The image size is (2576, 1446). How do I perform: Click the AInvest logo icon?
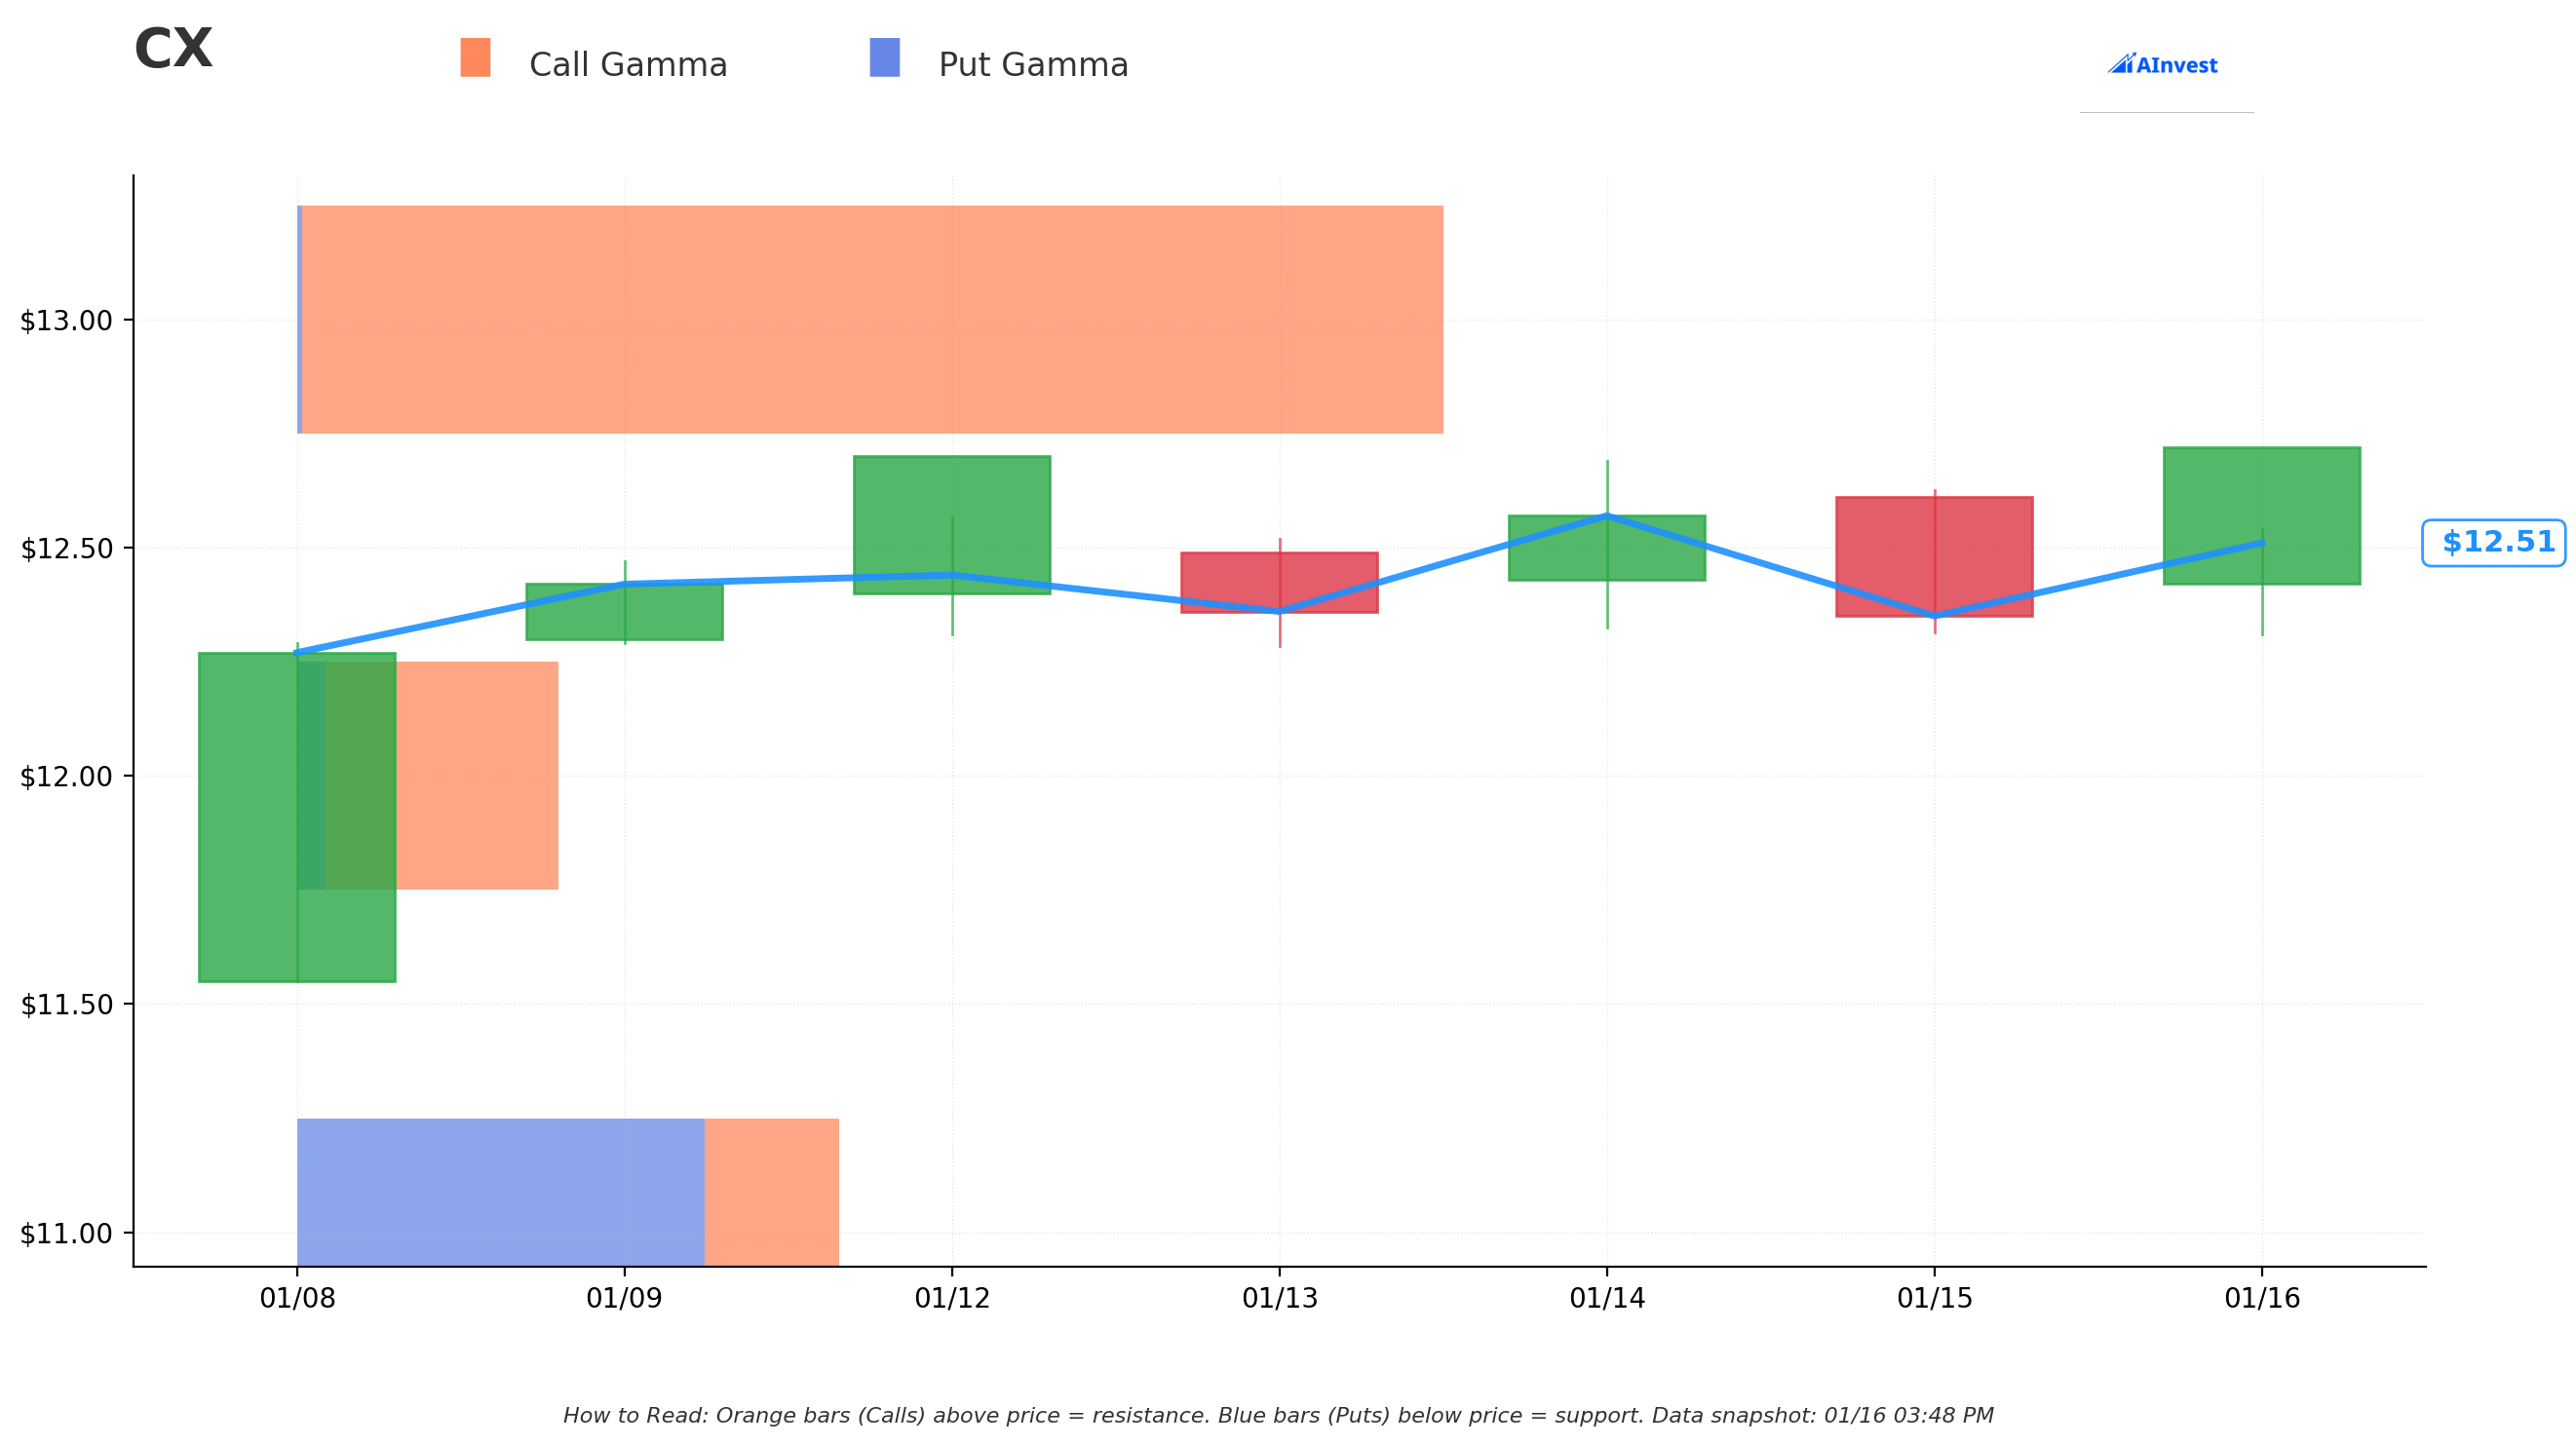2162,65
